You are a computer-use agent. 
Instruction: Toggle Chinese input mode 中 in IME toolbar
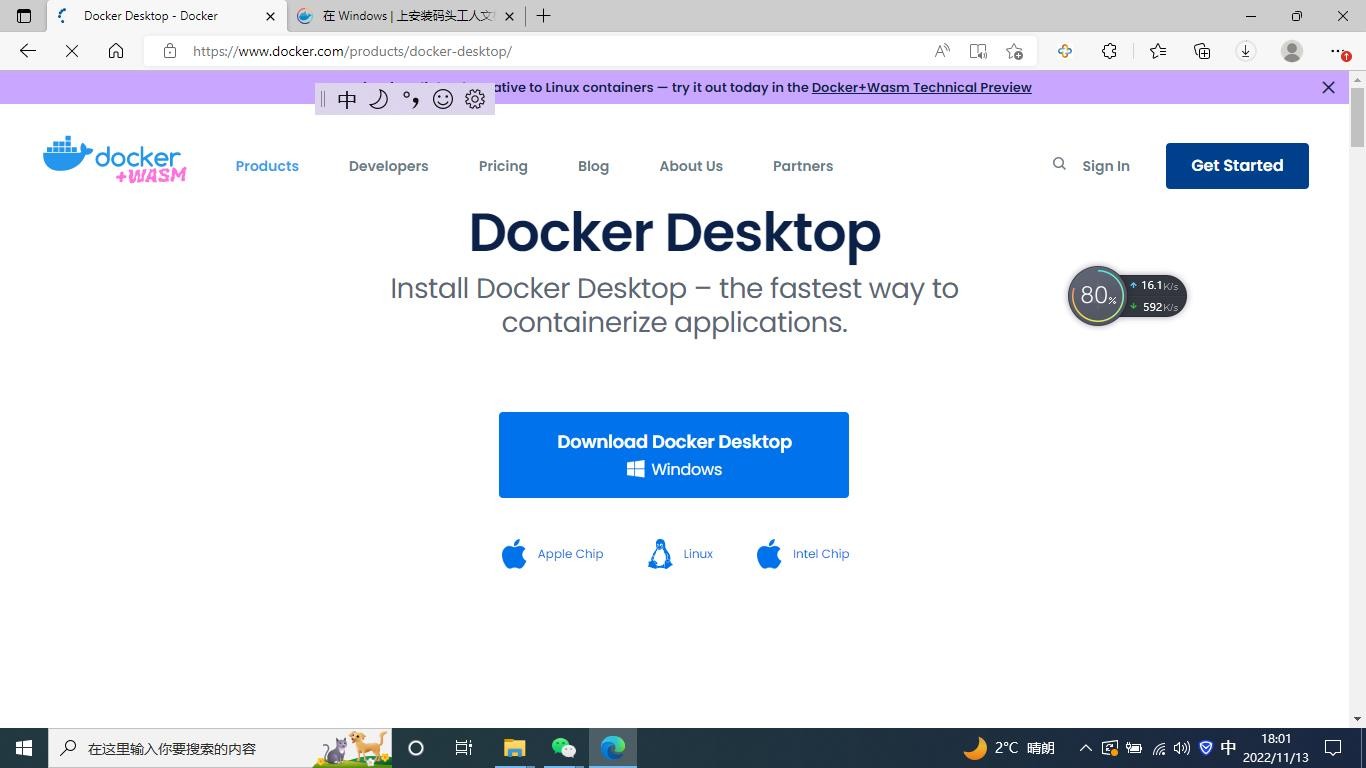click(347, 99)
